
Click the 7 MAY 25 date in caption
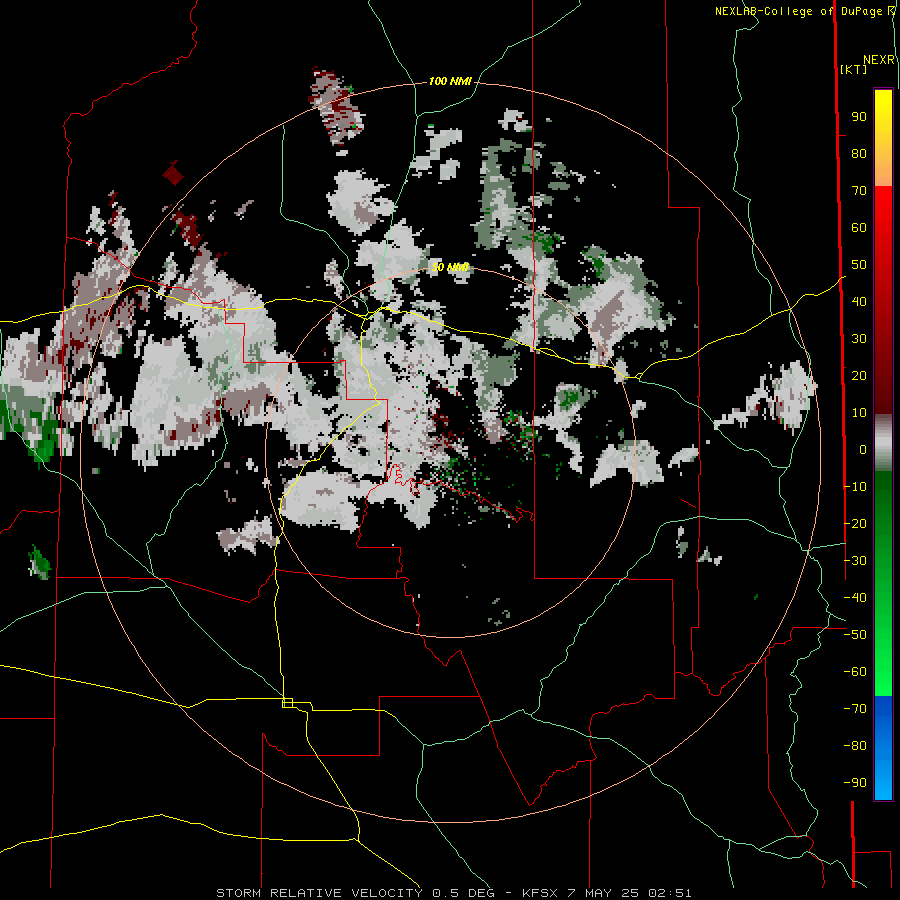point(603,893)
